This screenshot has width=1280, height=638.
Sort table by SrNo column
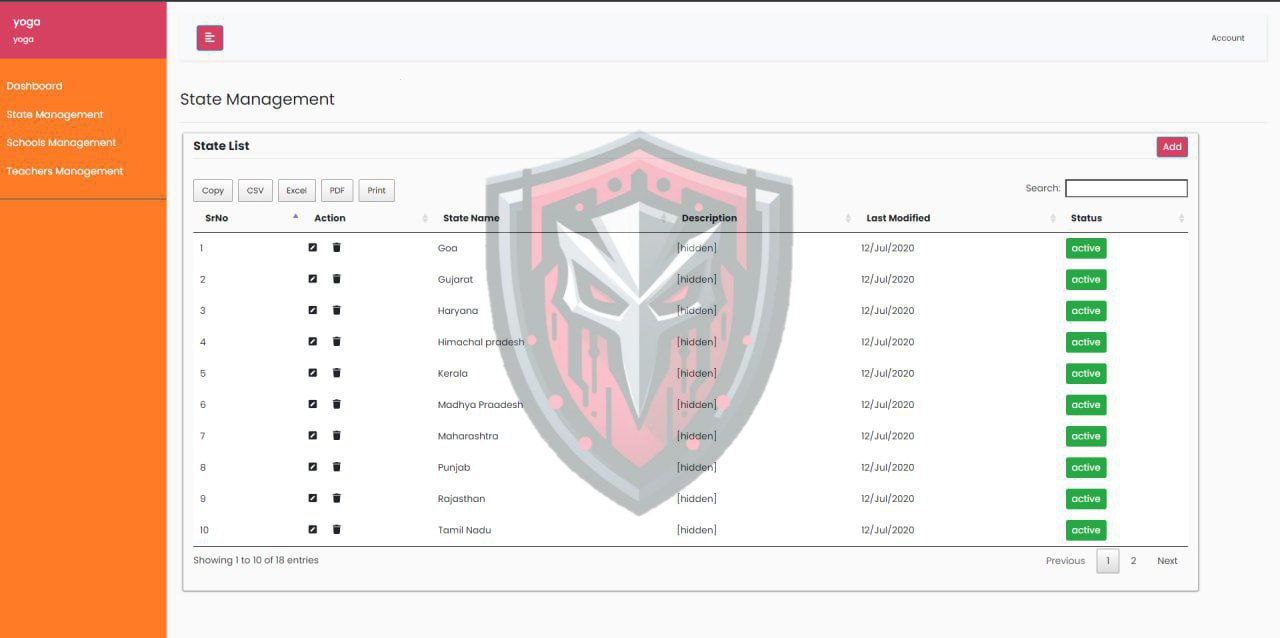[217, 218]
